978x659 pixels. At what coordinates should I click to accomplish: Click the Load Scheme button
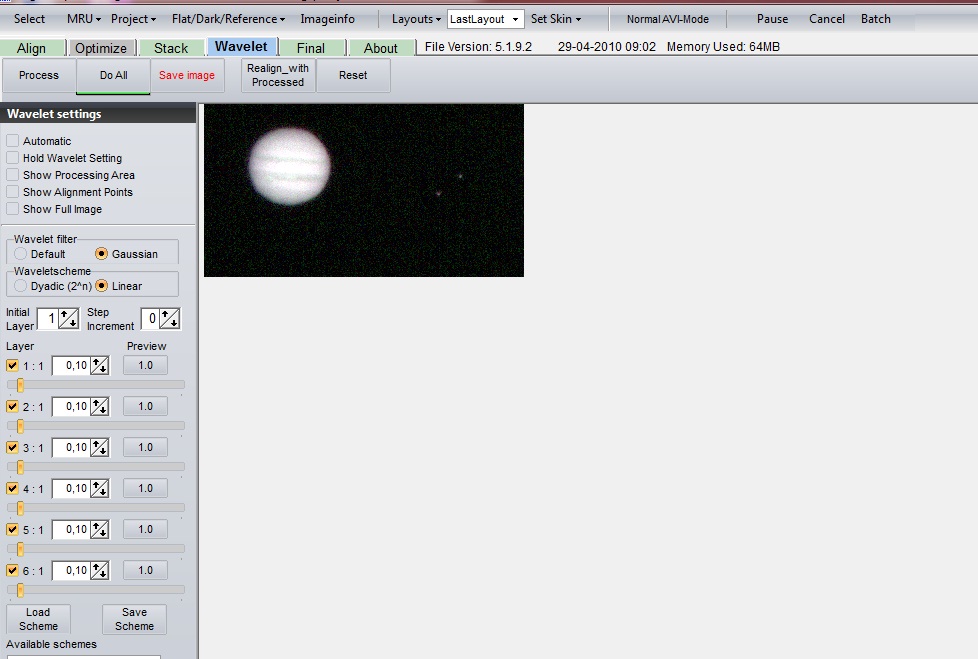coord(38,619)
